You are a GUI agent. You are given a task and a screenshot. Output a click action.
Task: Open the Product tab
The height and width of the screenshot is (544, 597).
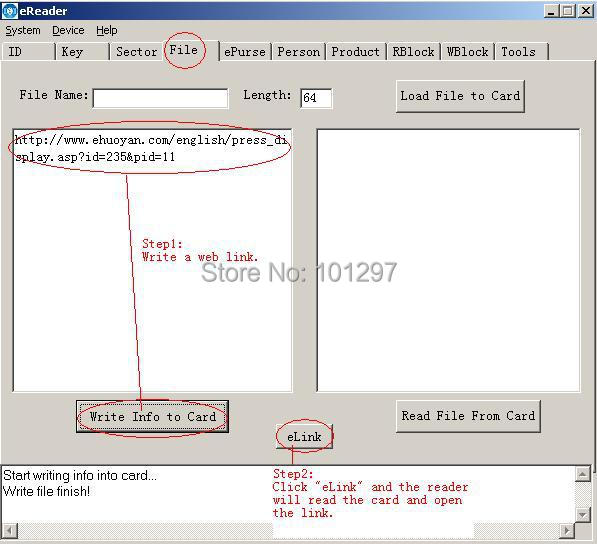tap(355, 52)
